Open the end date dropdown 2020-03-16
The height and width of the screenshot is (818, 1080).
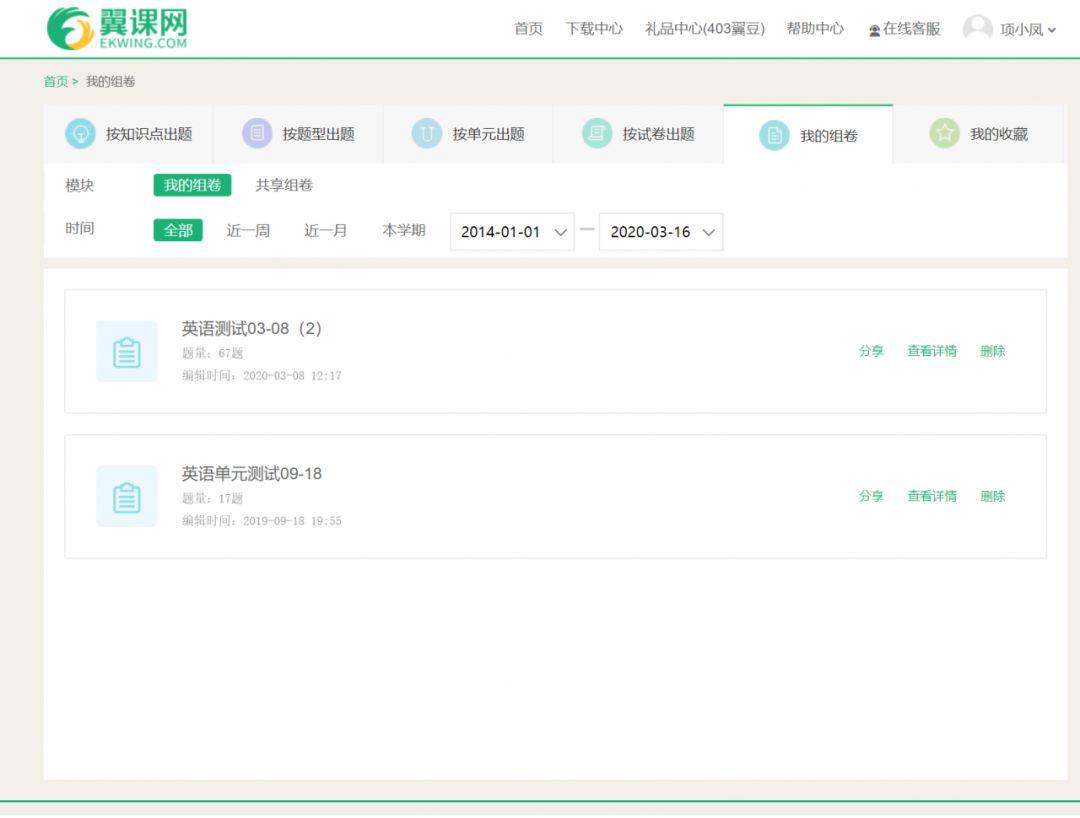[661, 232]
